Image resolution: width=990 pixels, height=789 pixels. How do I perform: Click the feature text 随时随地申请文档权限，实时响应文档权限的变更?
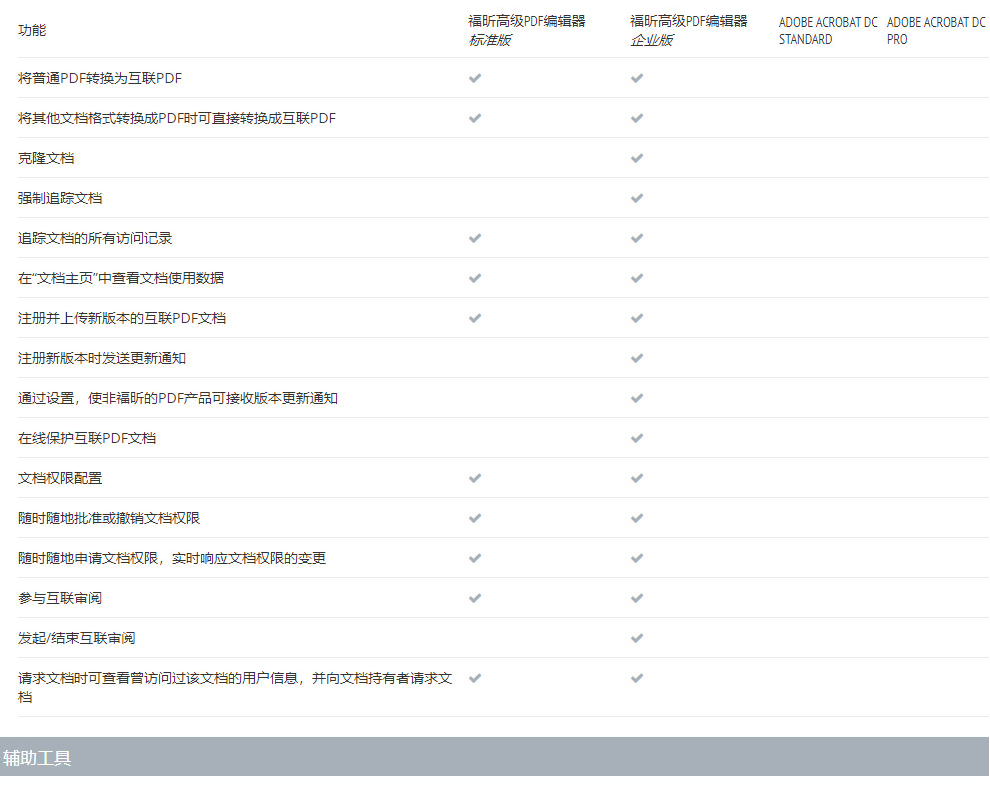pyautogui.click(x=172, y=558)
